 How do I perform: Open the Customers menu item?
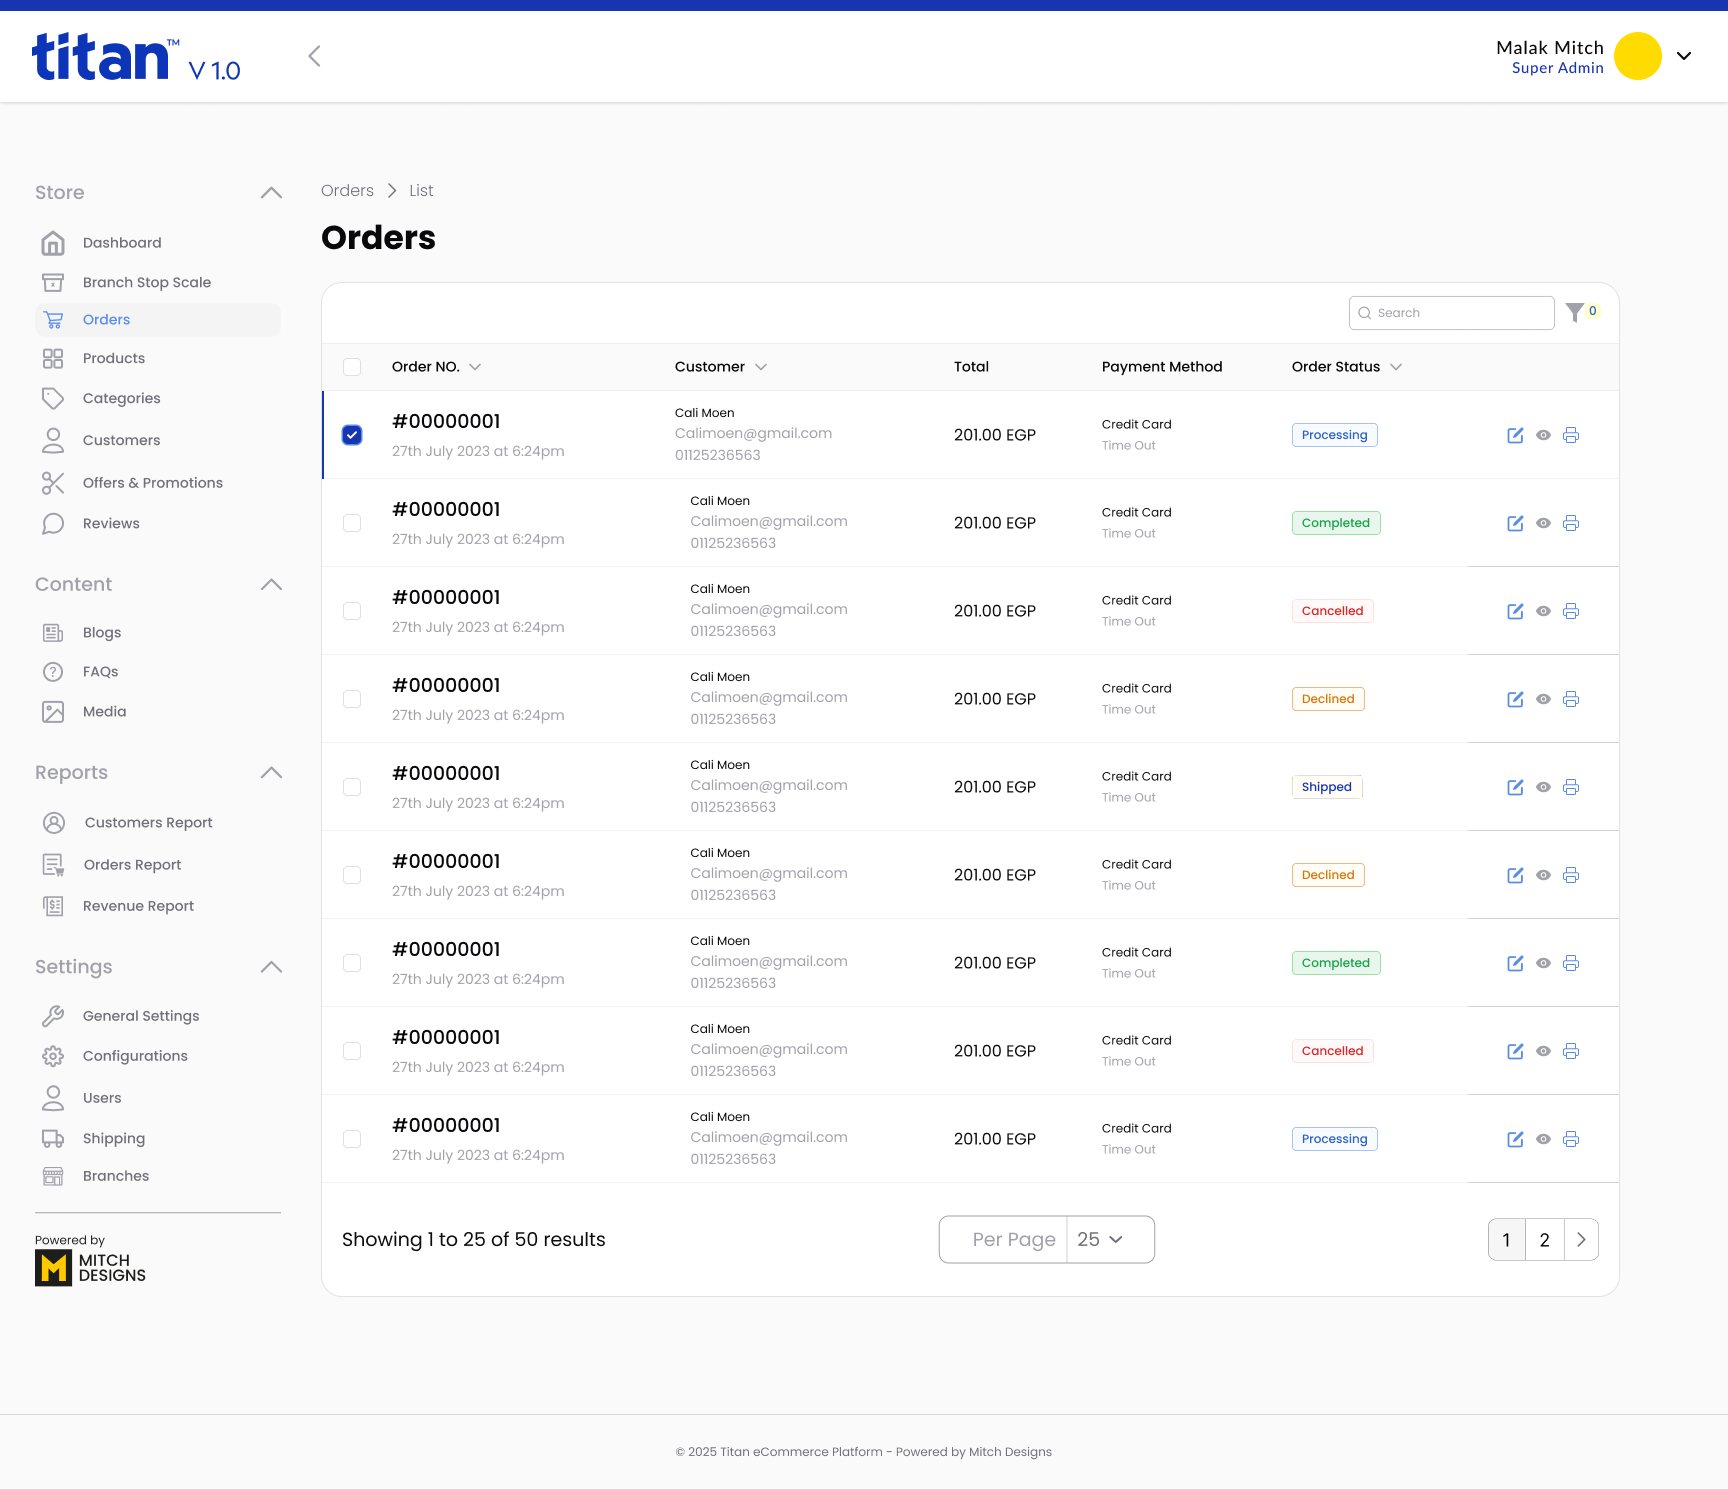pos(121,440)
